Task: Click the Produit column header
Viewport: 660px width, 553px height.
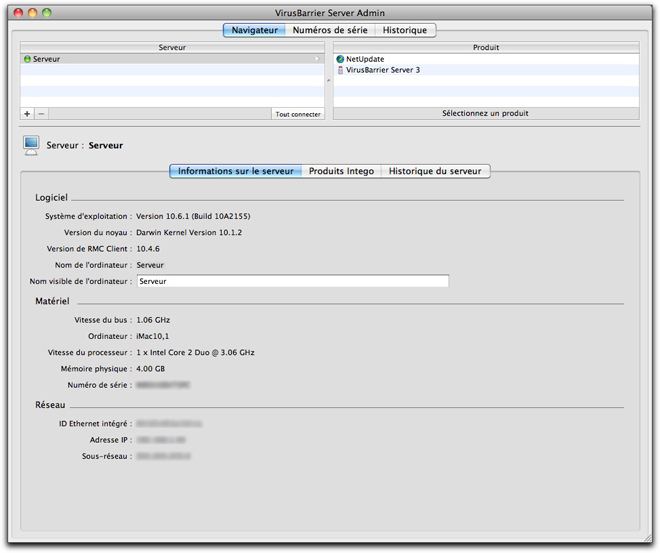Action: [x=486, y=48]
